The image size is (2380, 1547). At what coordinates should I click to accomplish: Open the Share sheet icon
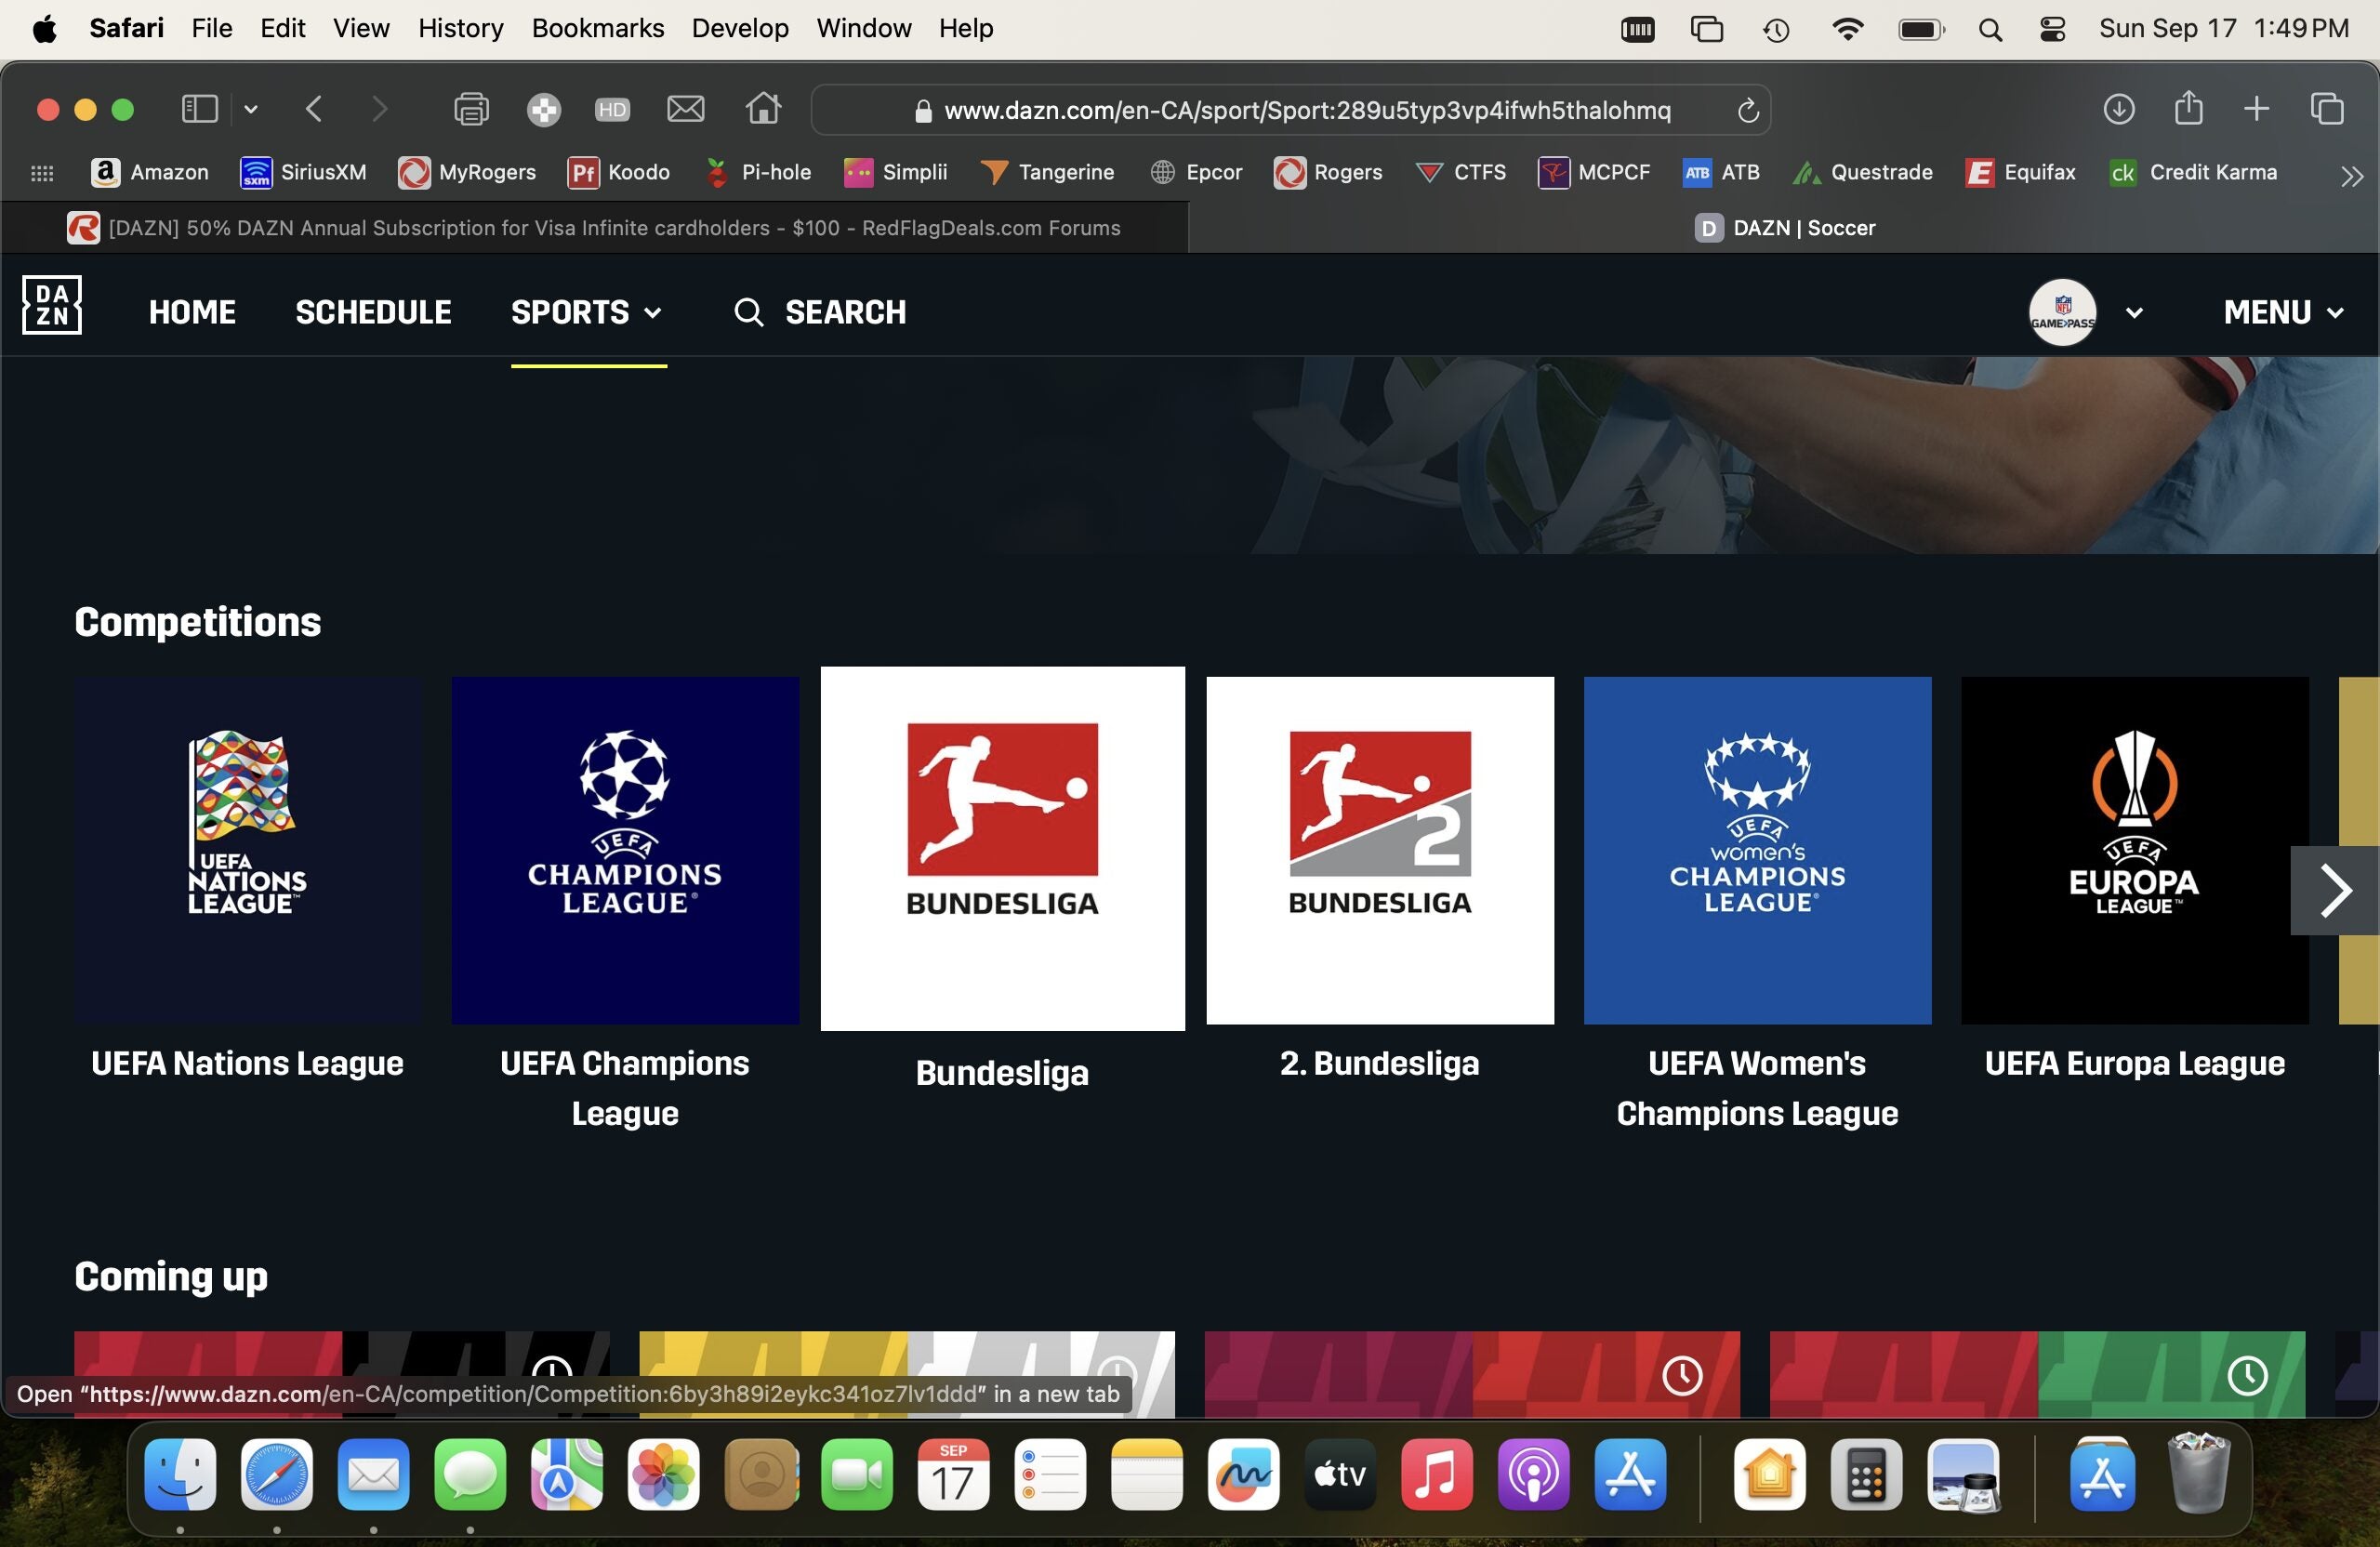pos(2188,109)
